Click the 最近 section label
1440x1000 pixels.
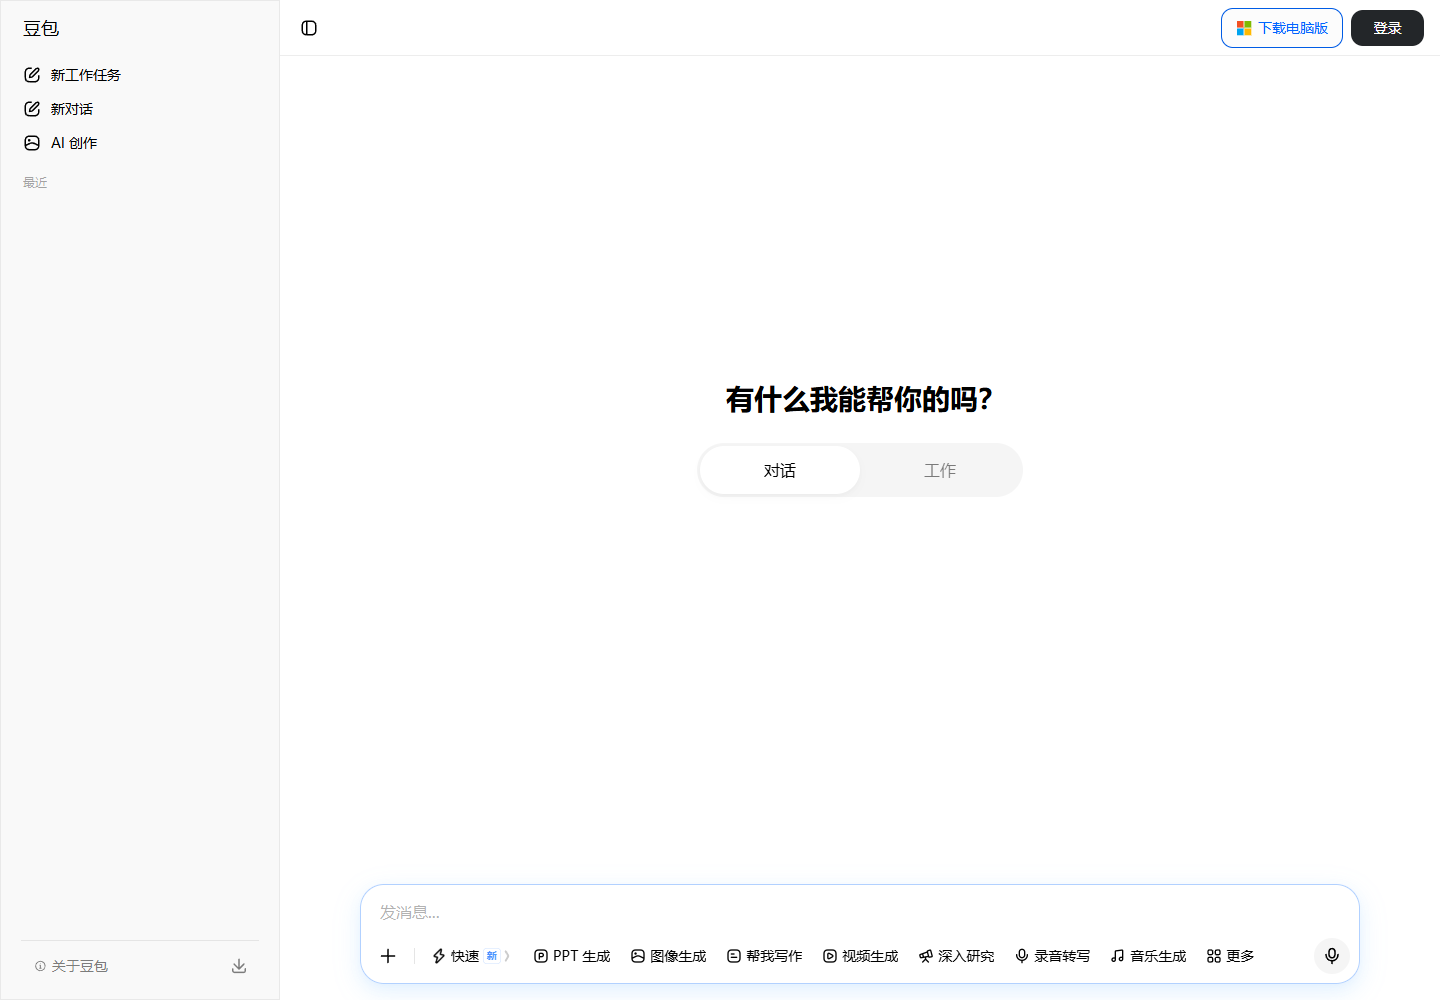[35, 183]
